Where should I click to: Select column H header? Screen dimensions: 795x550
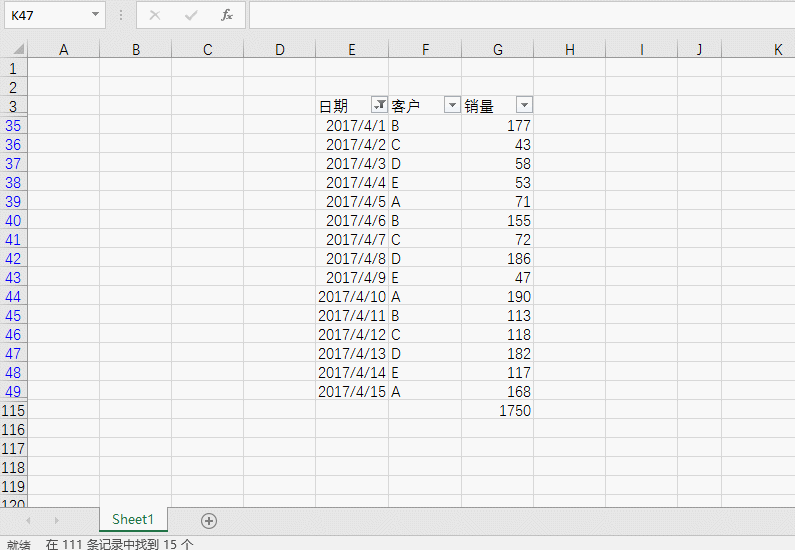569,49
